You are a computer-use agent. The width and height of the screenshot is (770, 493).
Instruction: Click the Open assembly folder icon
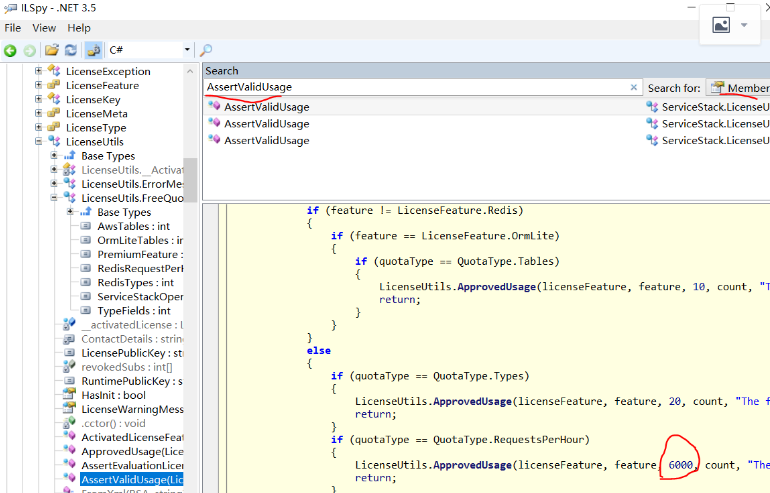click(x=52, y=50)
